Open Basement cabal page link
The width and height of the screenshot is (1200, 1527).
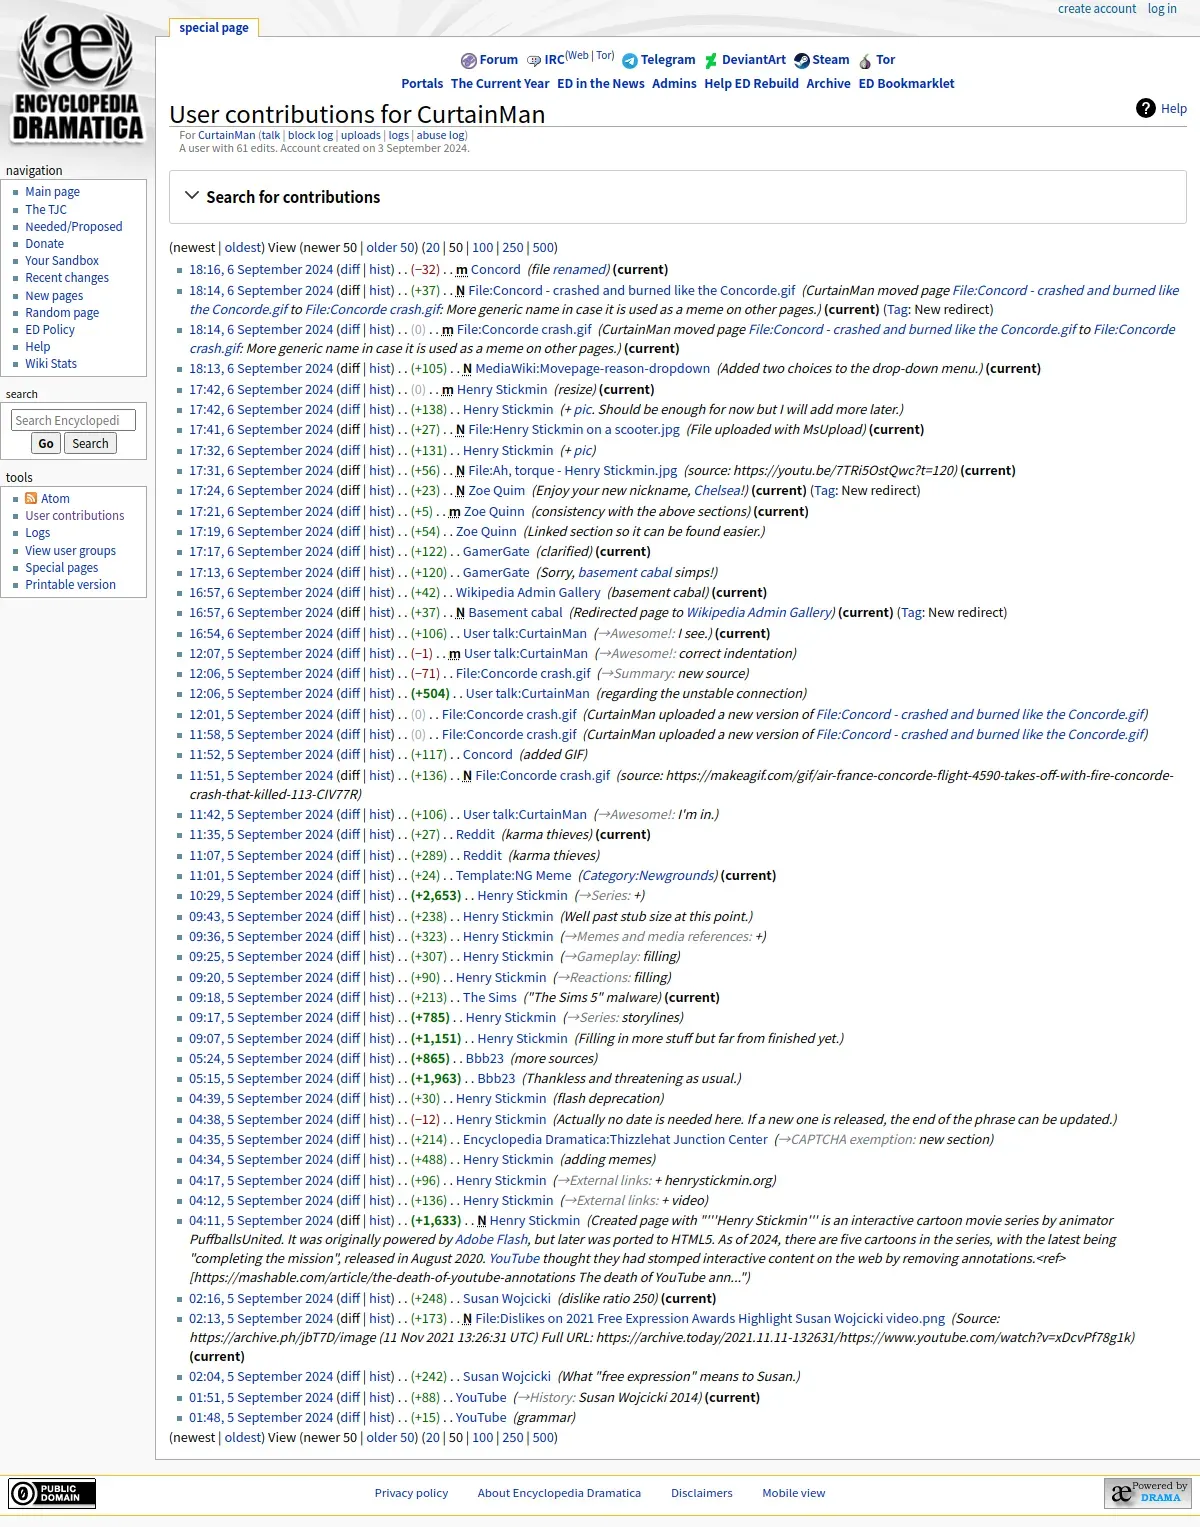click(516, 613)
